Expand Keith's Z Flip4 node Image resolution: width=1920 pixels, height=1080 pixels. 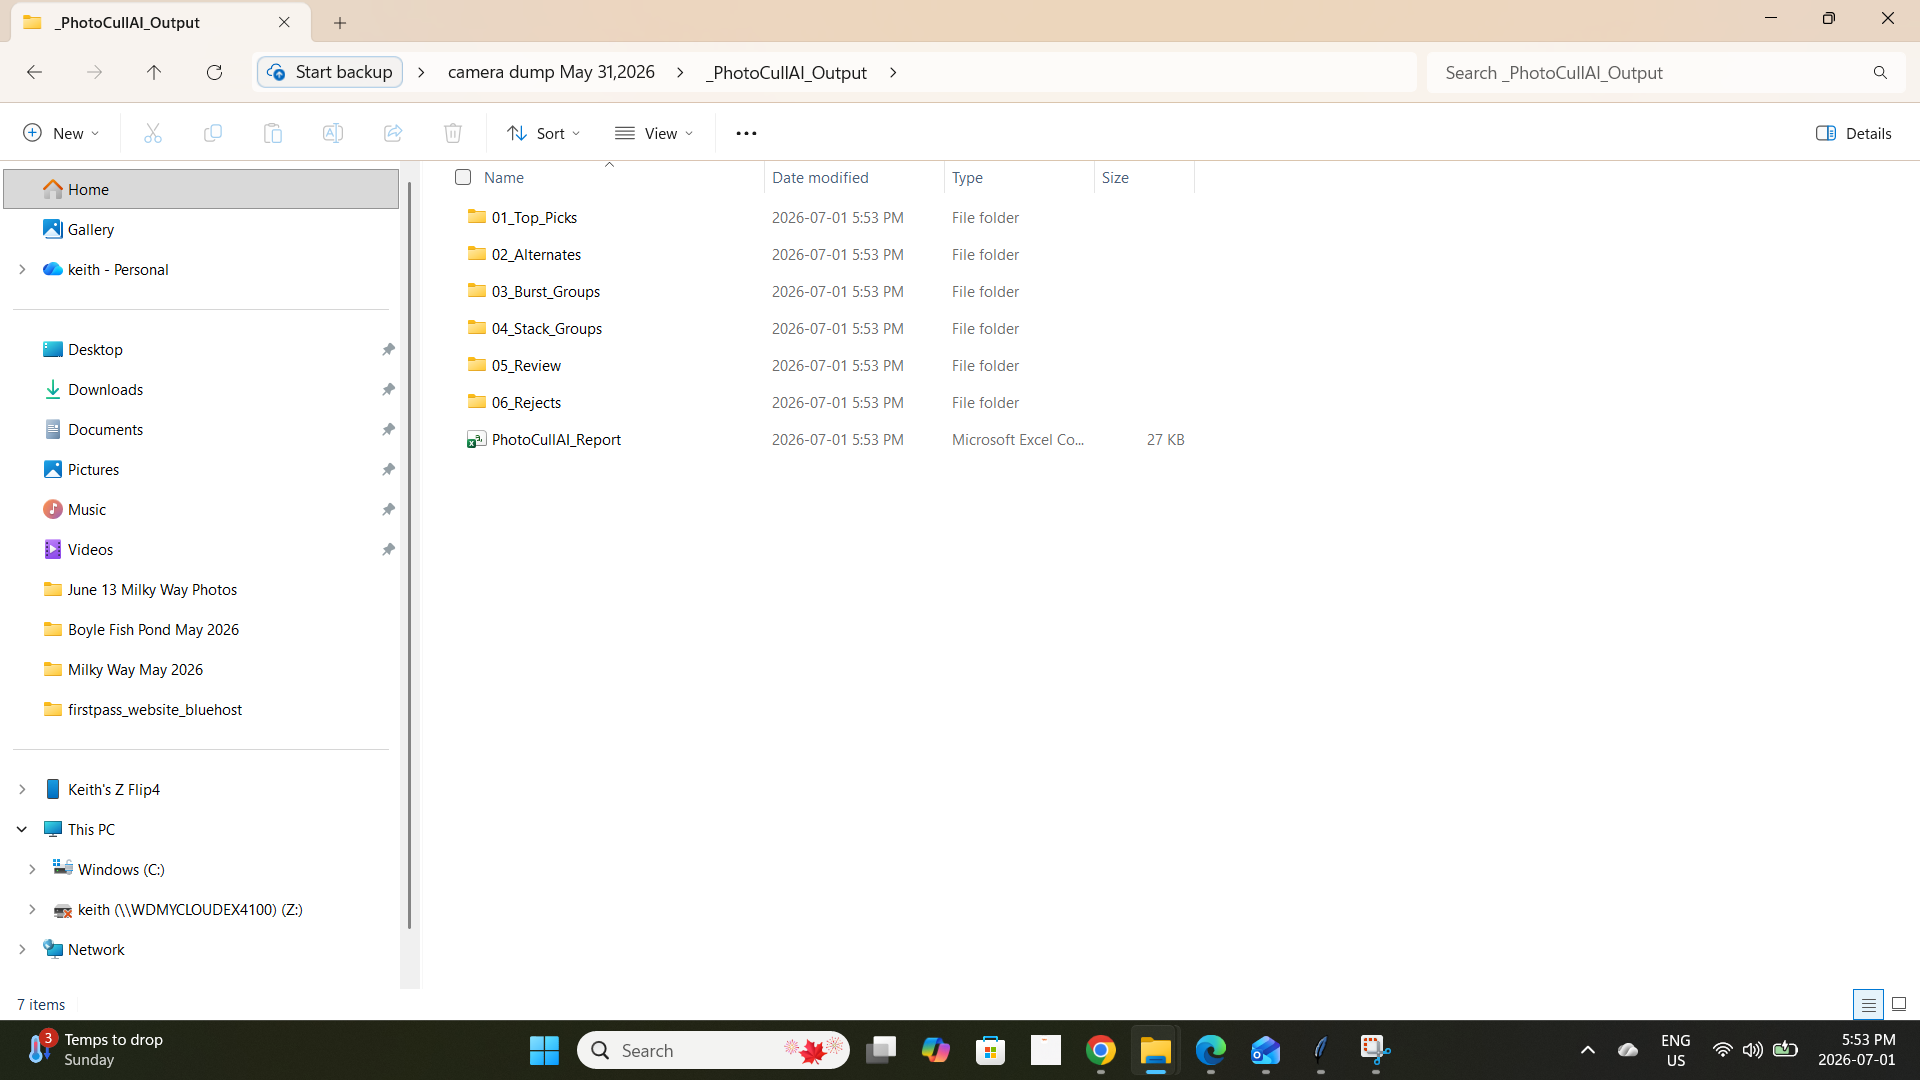coord(22,789)
